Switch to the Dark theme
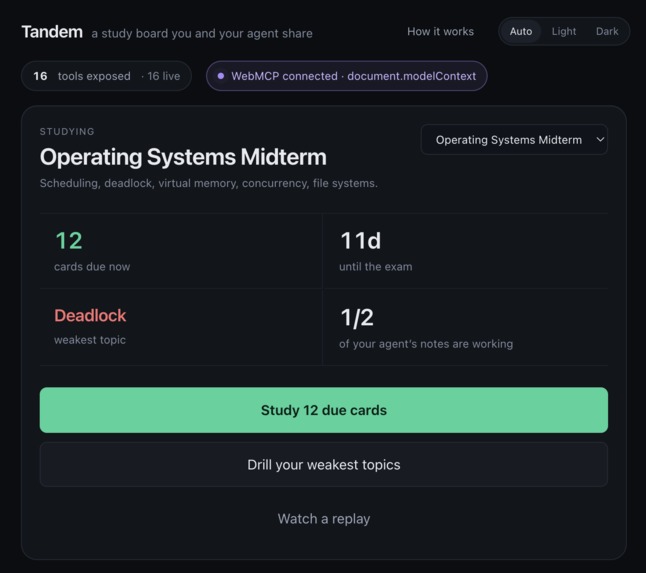646x573 pixels. coord(607,32)
